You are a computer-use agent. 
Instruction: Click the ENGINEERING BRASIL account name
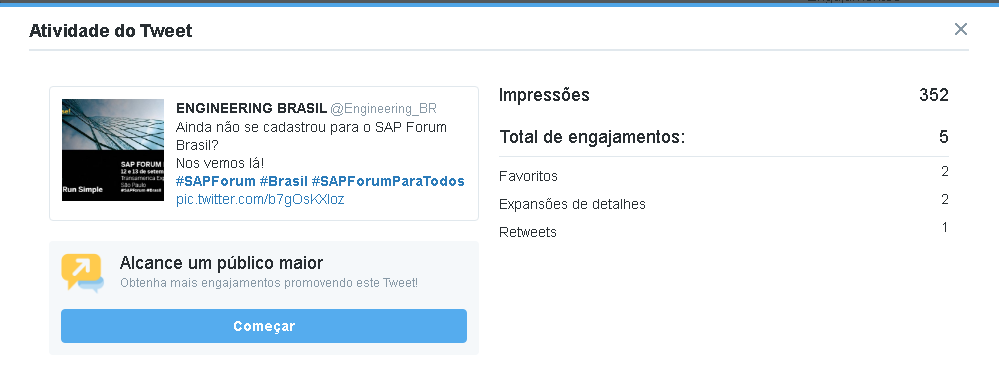tap(252, 108)
